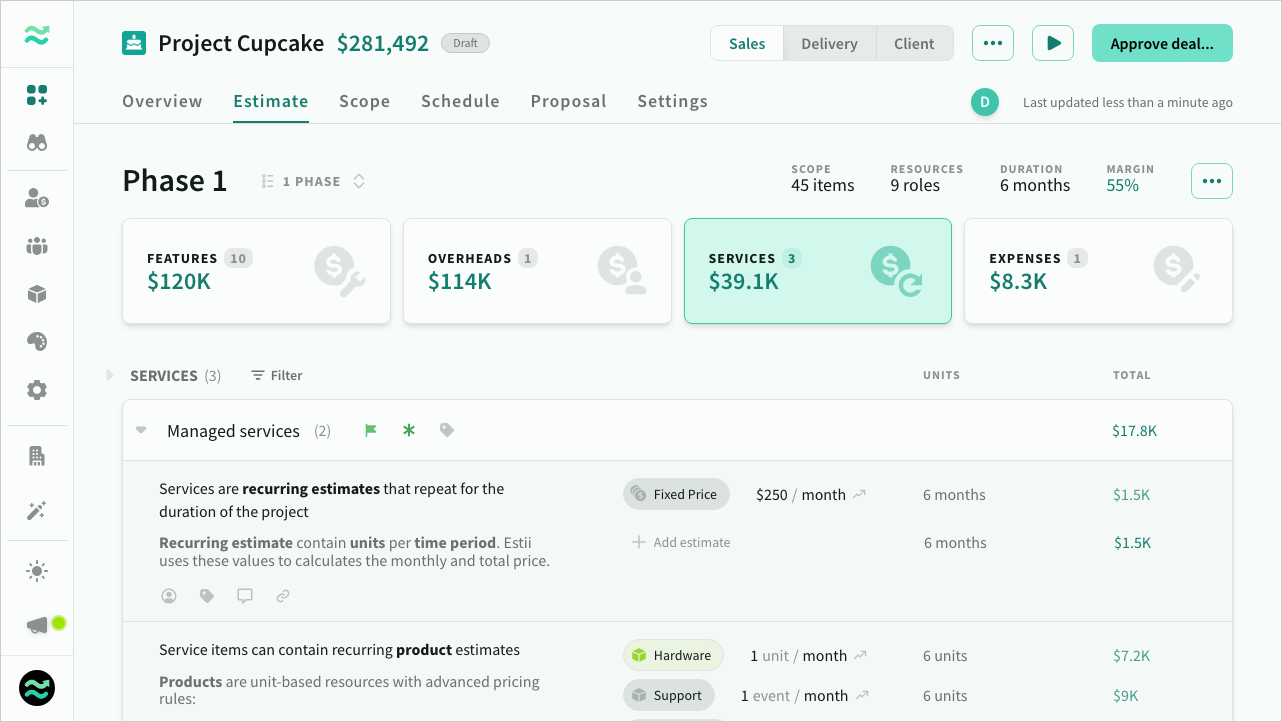Toggle the light theme sun icon

pos(37,572)
